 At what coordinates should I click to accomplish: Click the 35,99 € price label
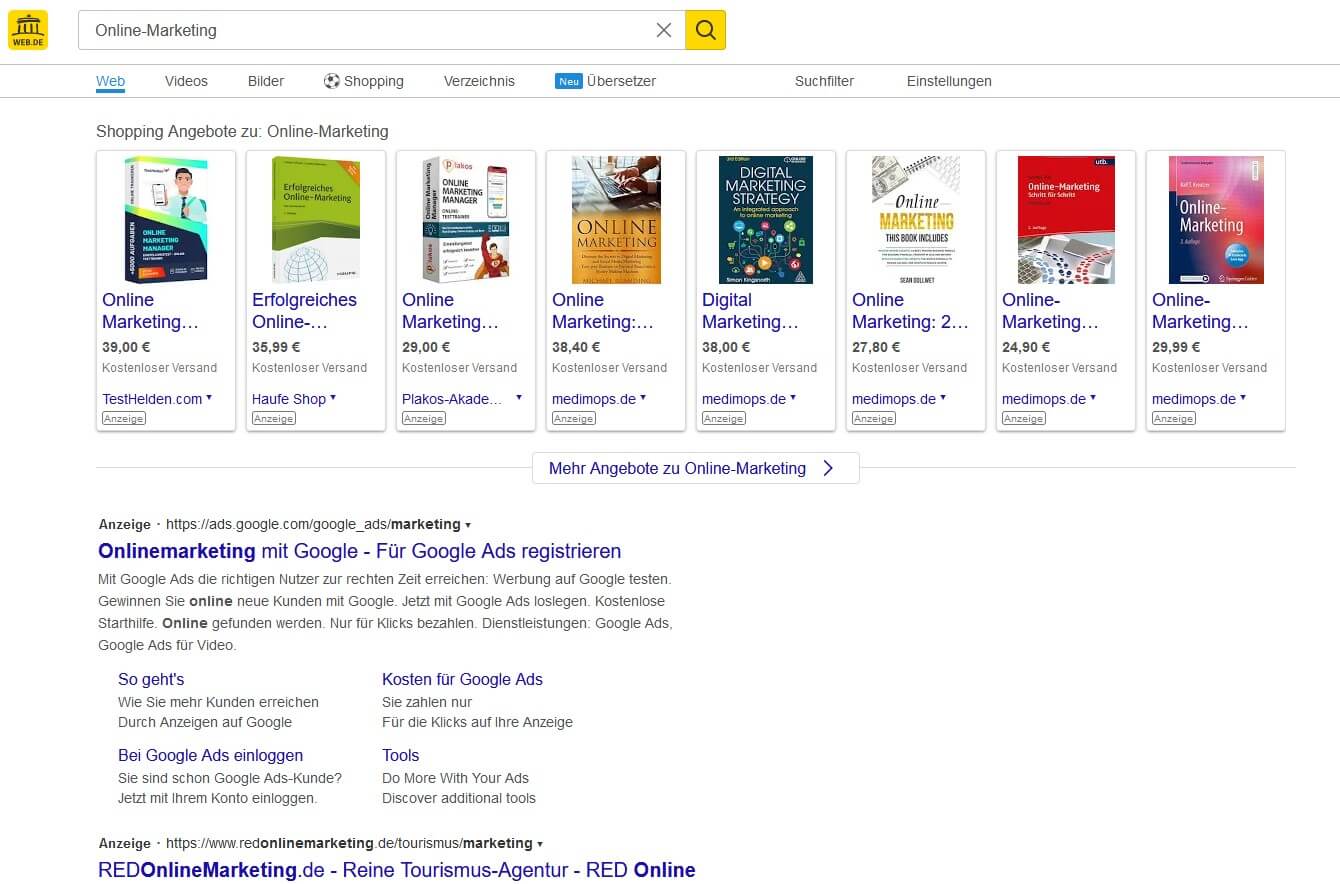point(276,347)
